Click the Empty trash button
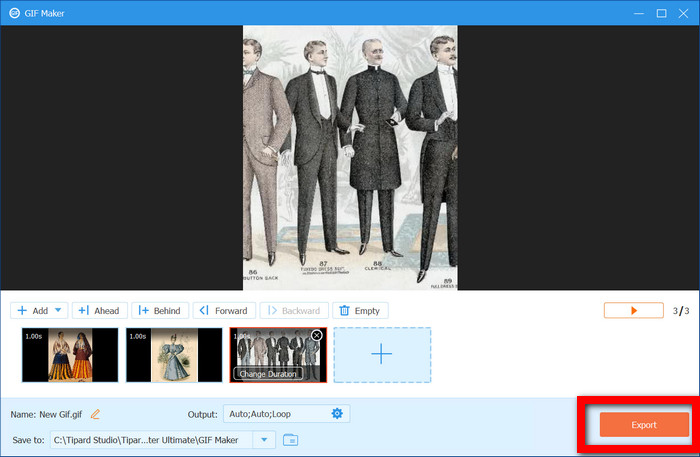The image size is (700, 457). pyautogui.click(x=360, y=311)
